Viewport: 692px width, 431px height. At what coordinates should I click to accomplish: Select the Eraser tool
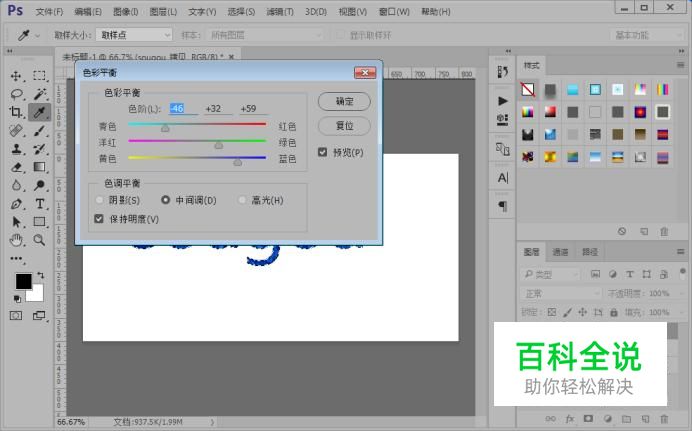[x=16, y=167]
